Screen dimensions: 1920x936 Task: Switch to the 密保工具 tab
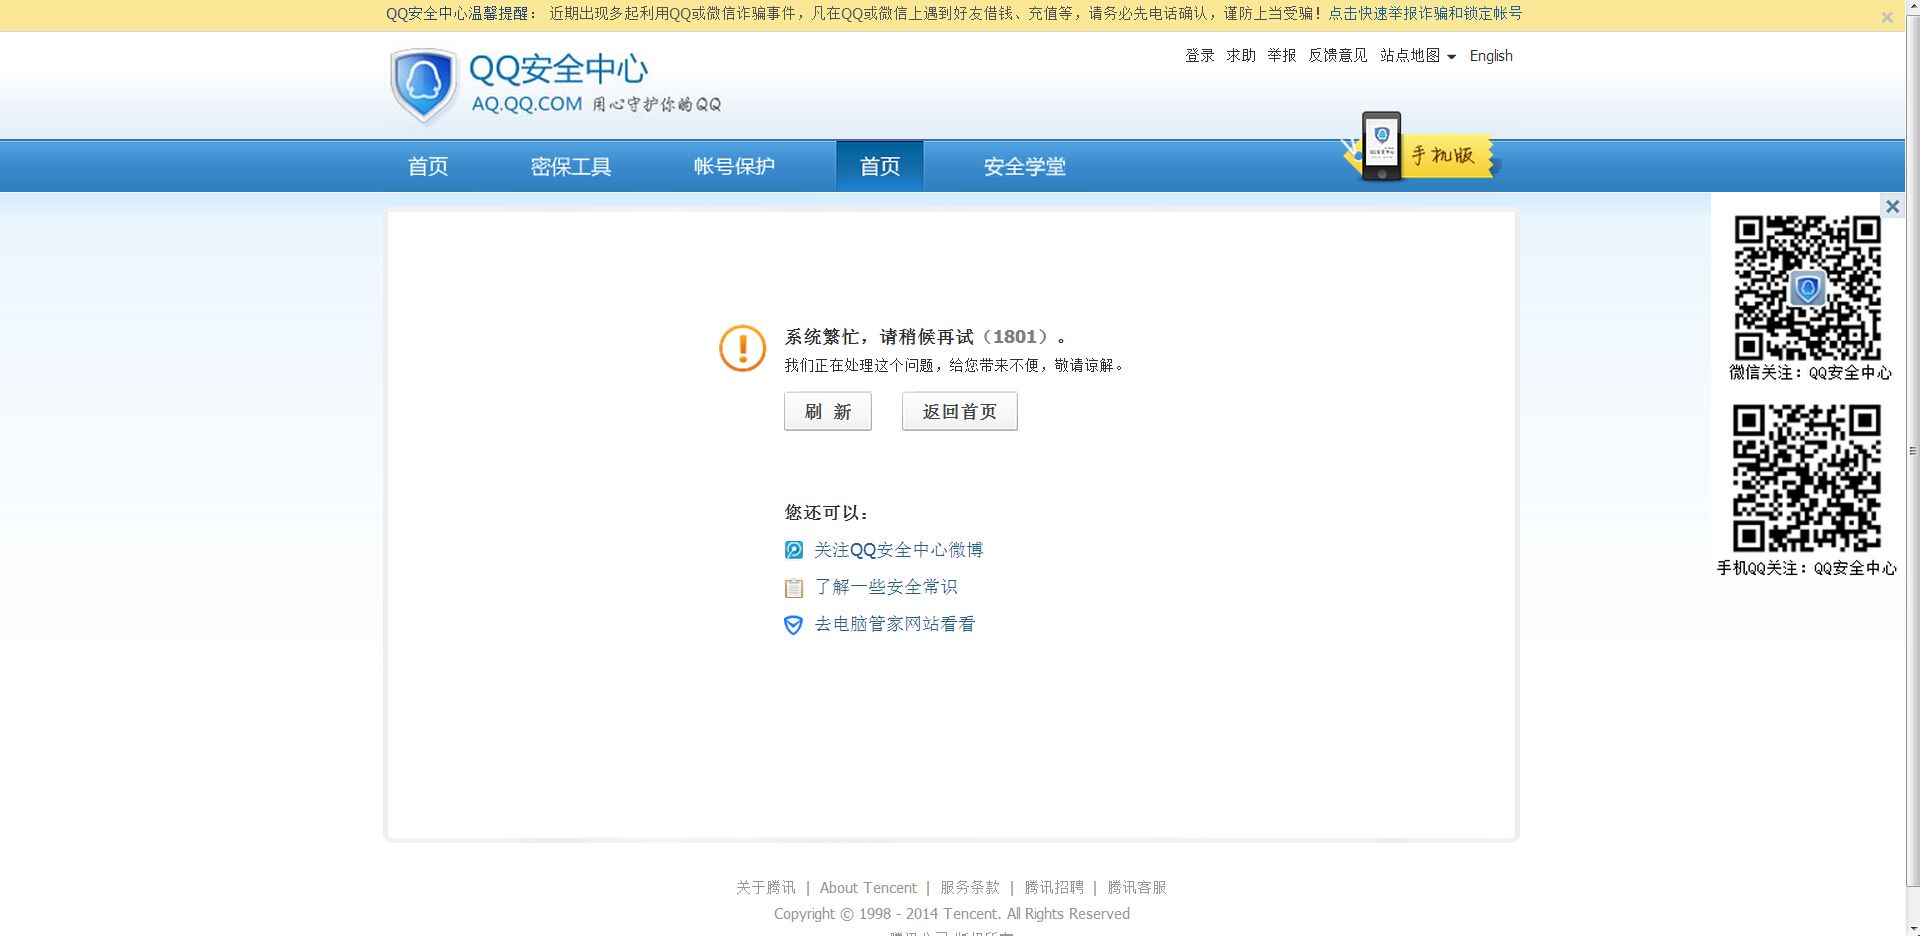tap(571, 166)
